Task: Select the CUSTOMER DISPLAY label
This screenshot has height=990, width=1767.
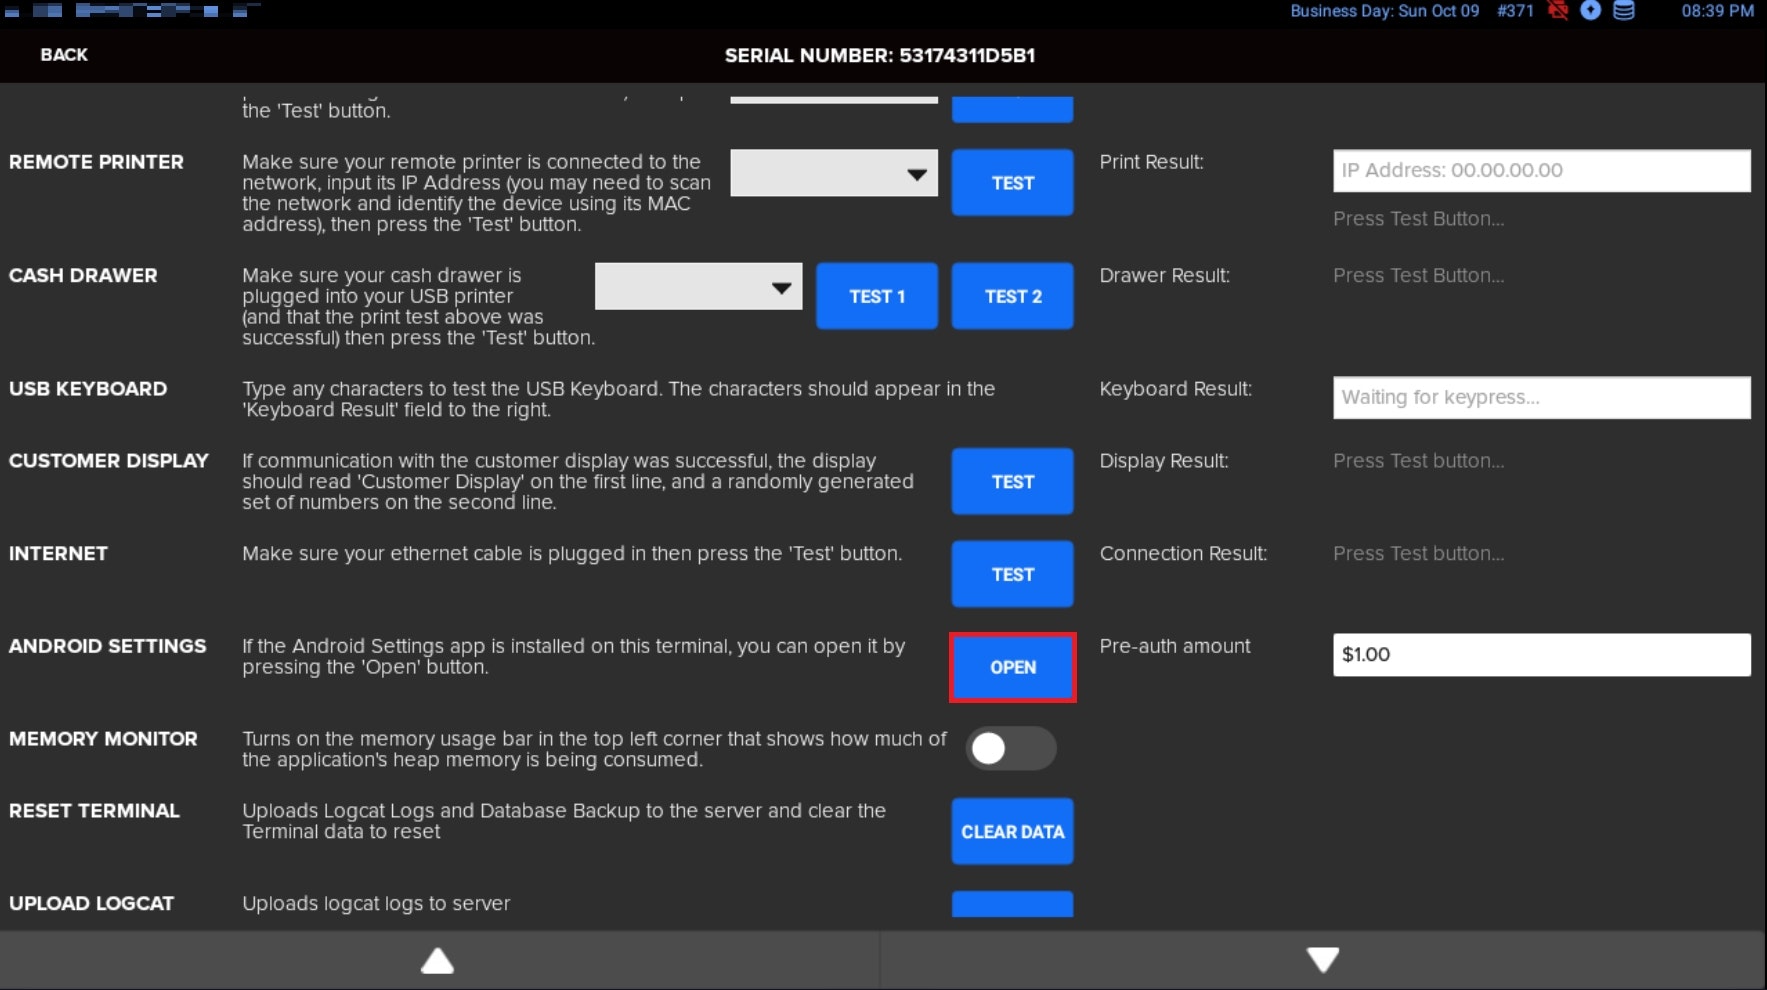Action: click(x=109, y=461)
